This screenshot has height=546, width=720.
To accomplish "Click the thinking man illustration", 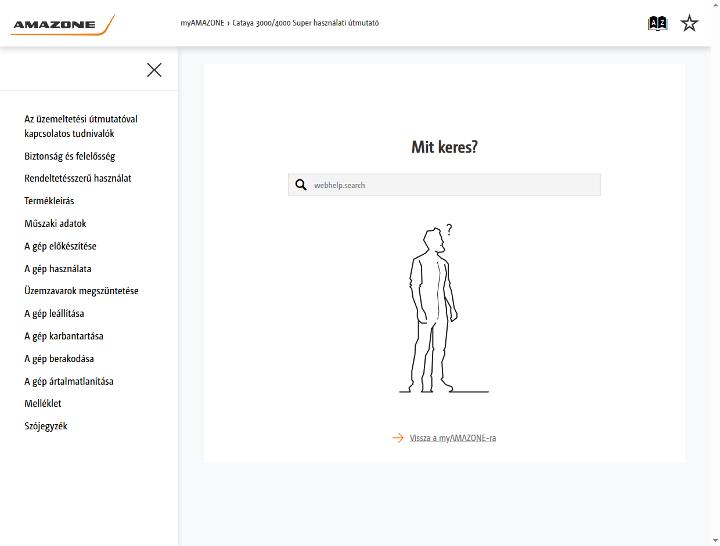I will click(x=439, y=309).
